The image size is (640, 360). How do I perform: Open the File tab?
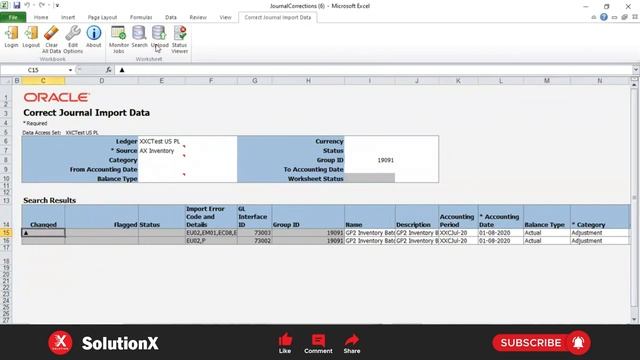click(x=13, y=17)
